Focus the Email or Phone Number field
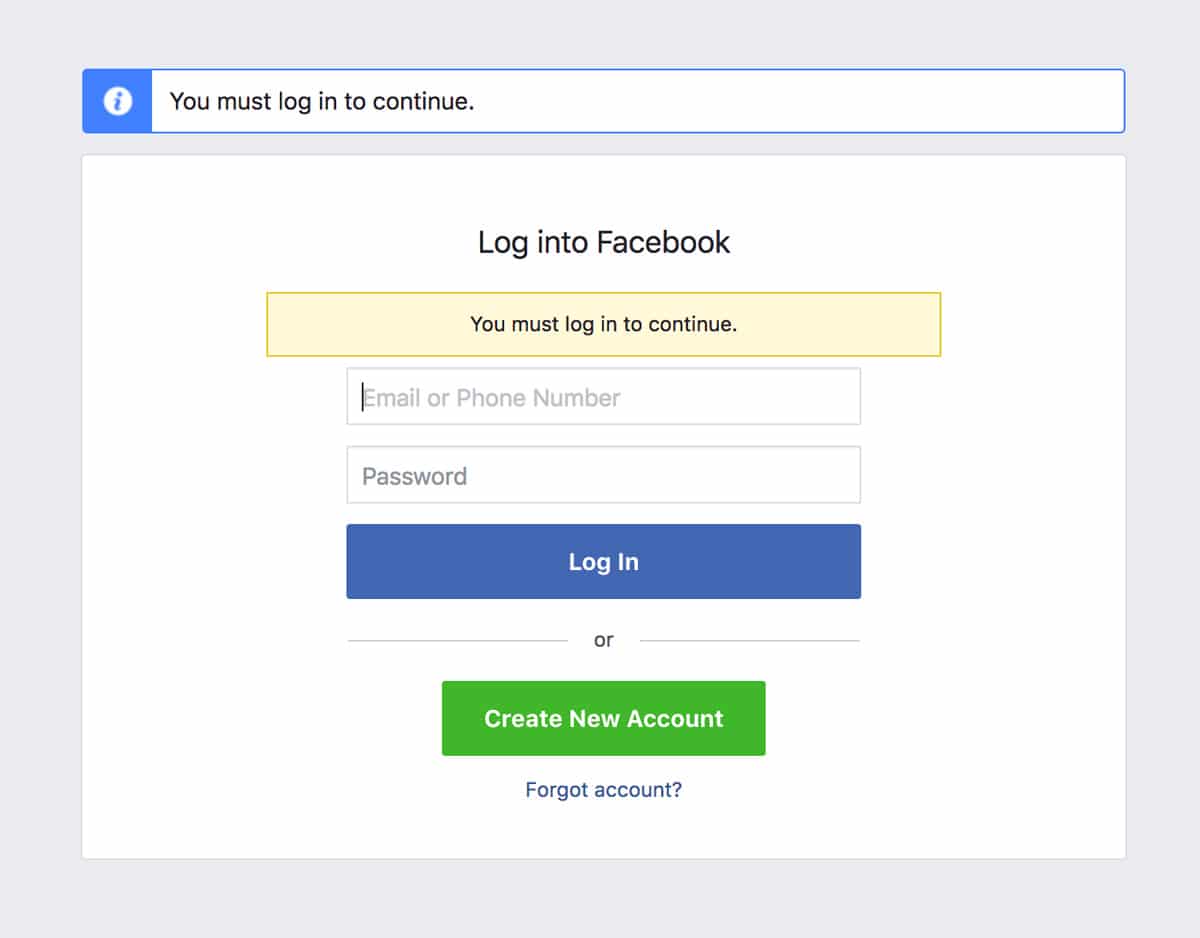Image resolution: width=1200 pixels, height=938 pixels. pos(604,397)
